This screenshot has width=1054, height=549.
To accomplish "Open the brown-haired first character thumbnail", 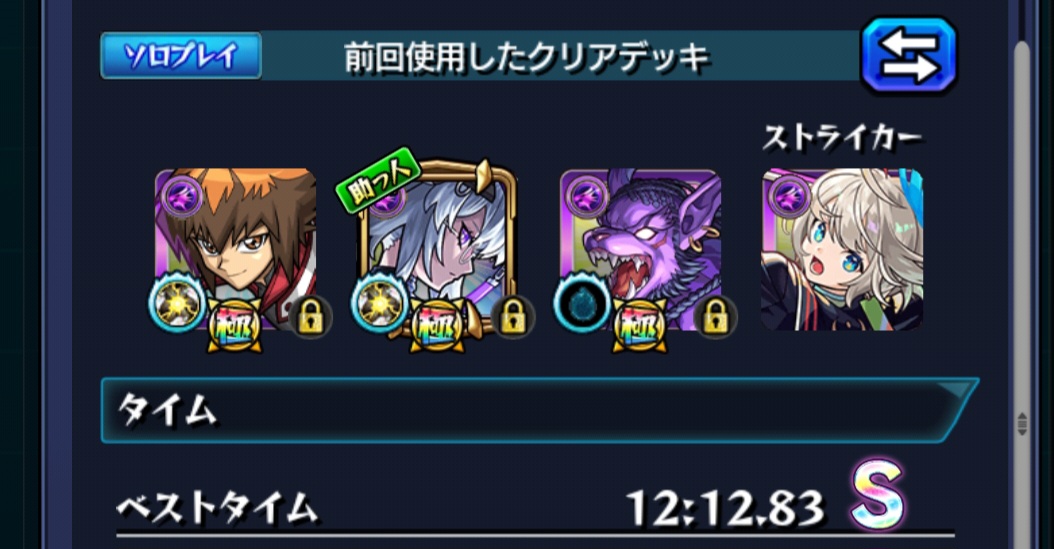I will click(x=235, y=249).
